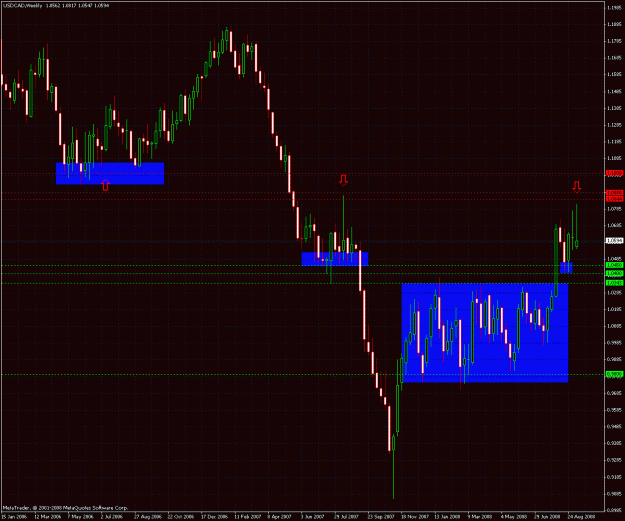Click the 17 Dec 2006 date label

point(214,517)
